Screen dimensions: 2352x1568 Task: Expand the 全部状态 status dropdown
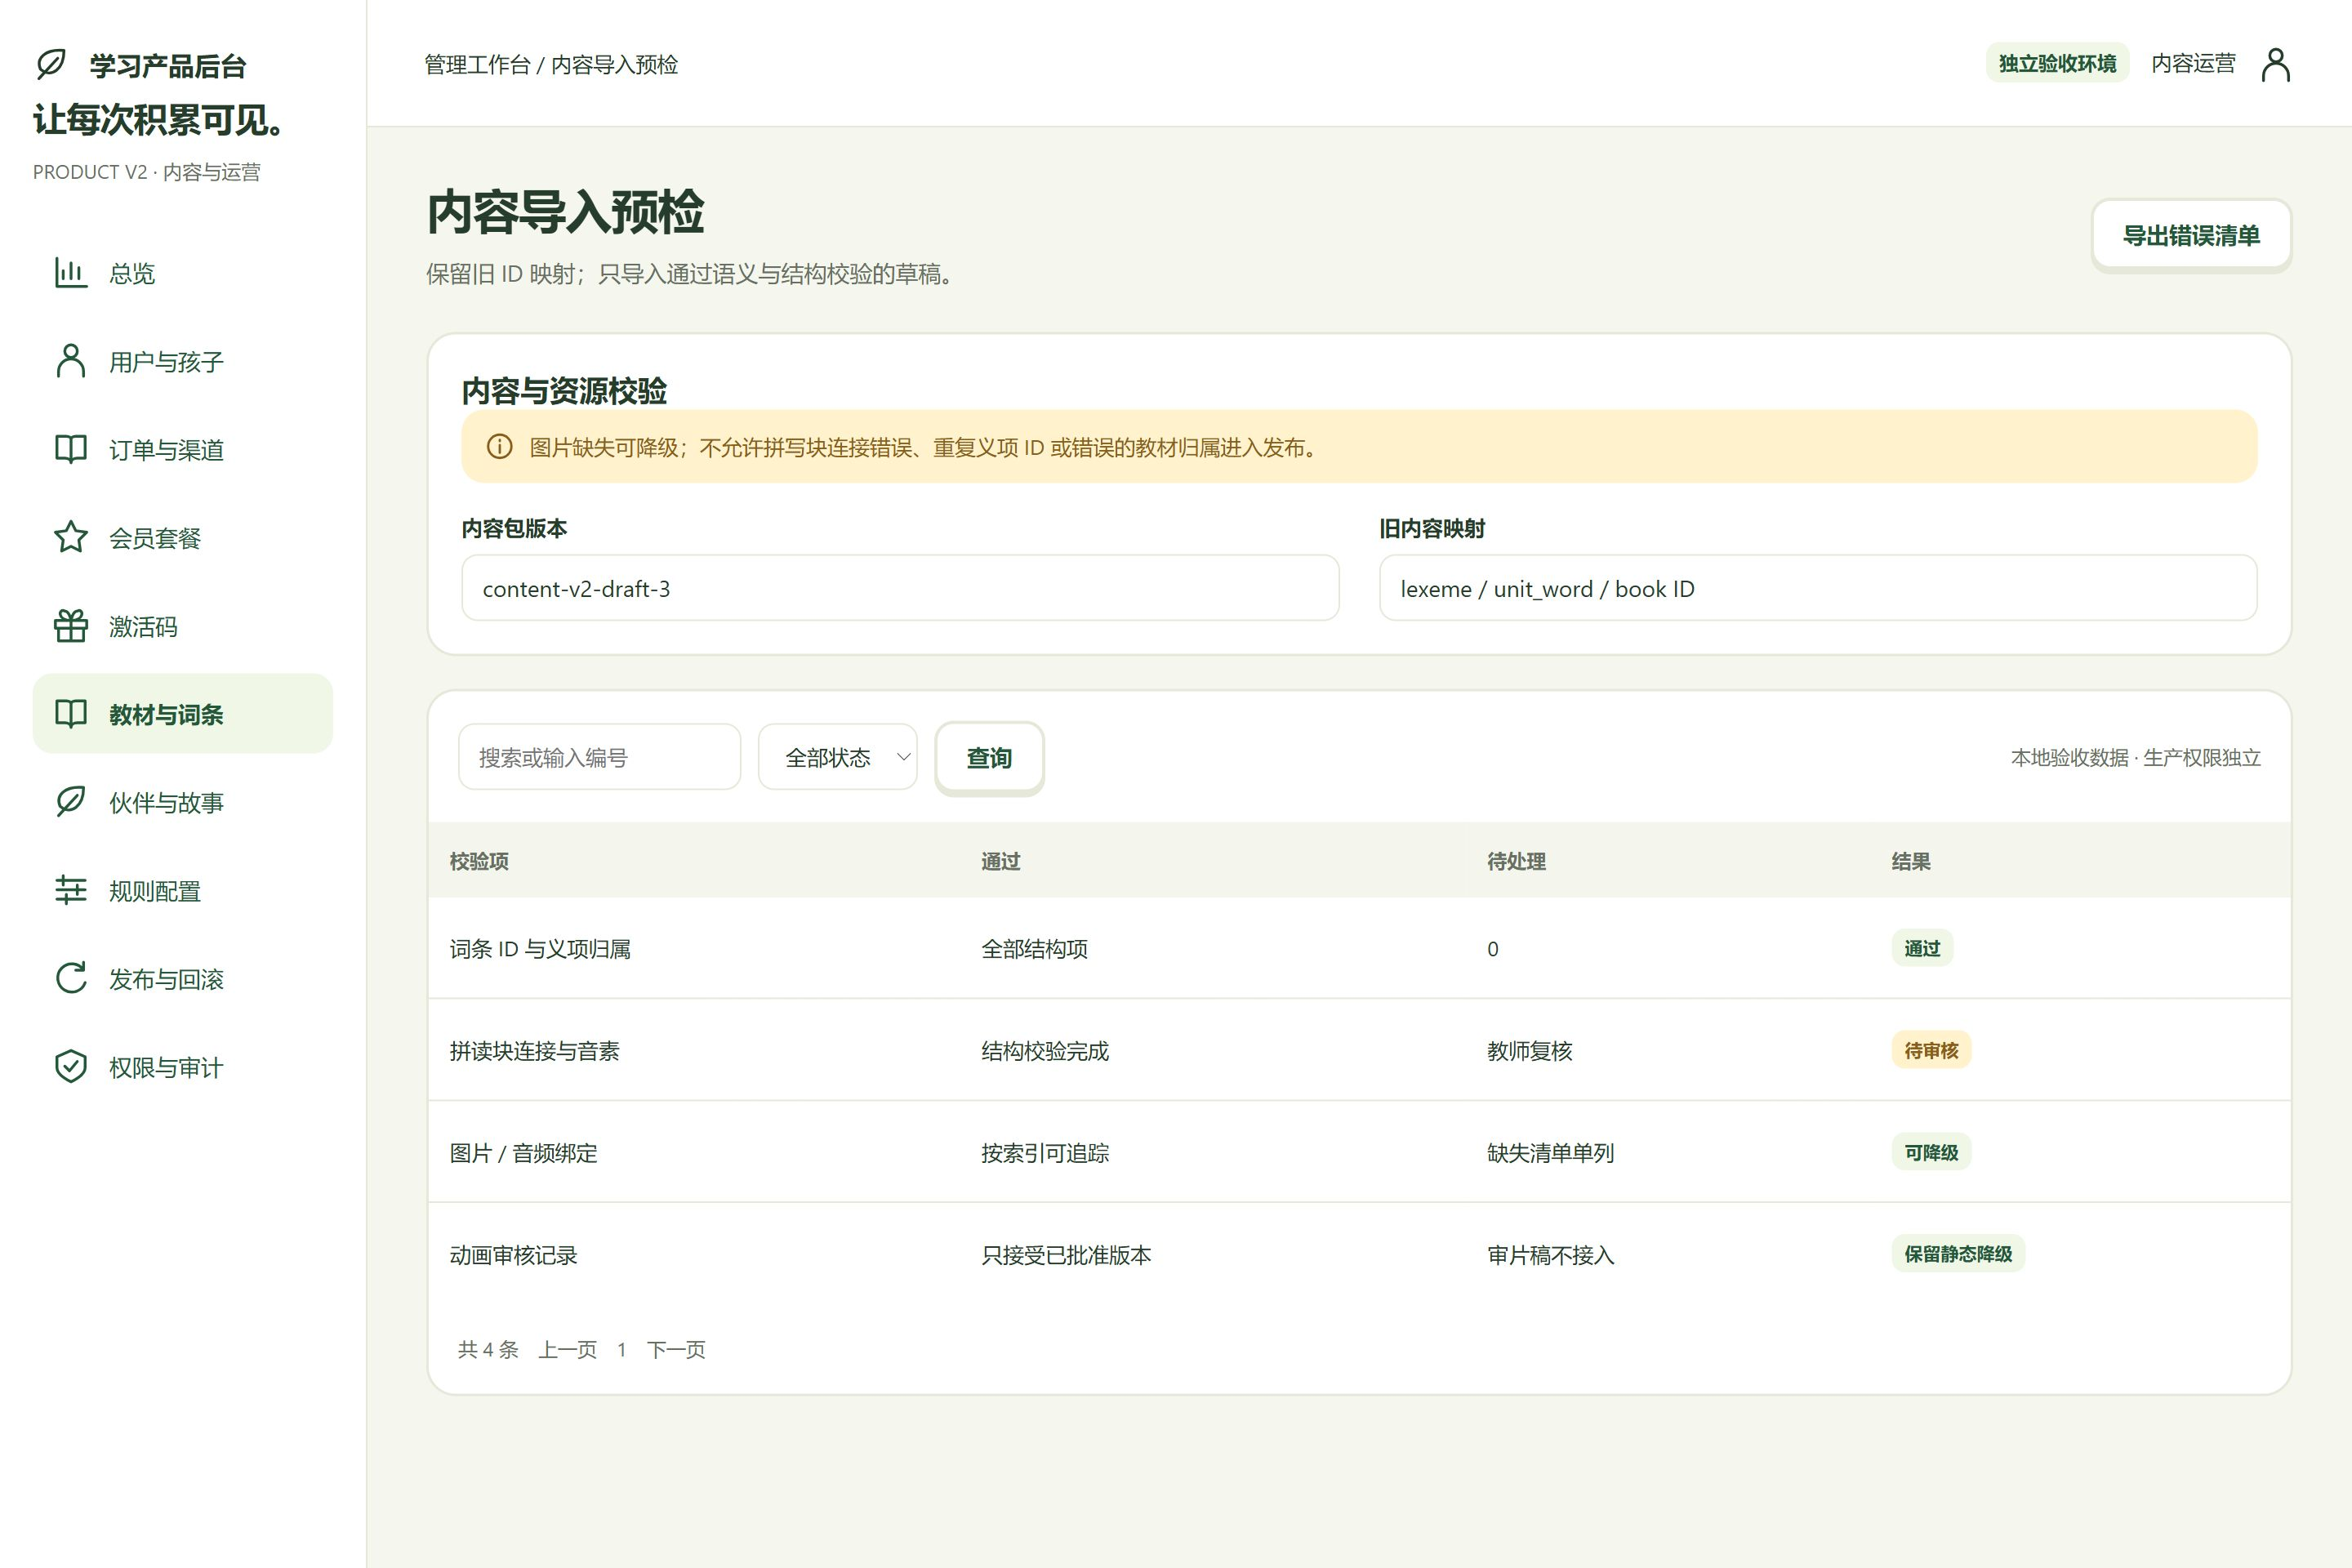click(x=838, y=757)
